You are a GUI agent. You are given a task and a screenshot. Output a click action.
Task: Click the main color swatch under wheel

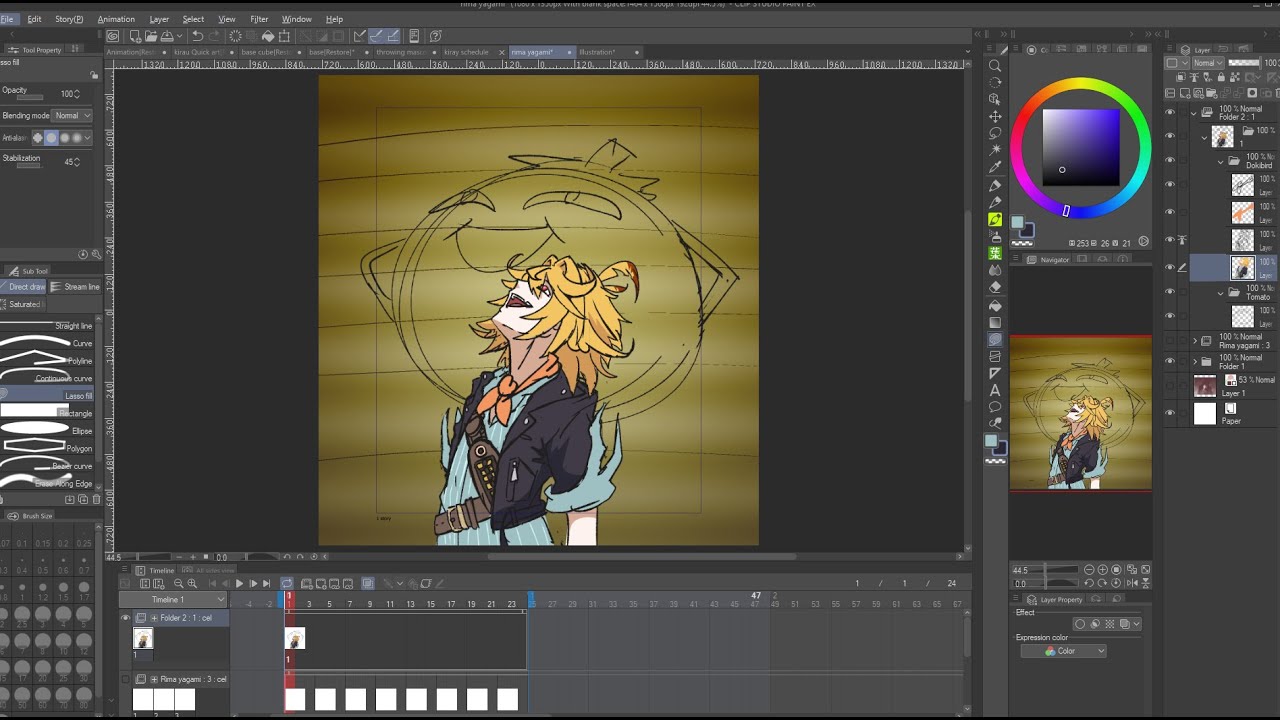point(1017,223)
